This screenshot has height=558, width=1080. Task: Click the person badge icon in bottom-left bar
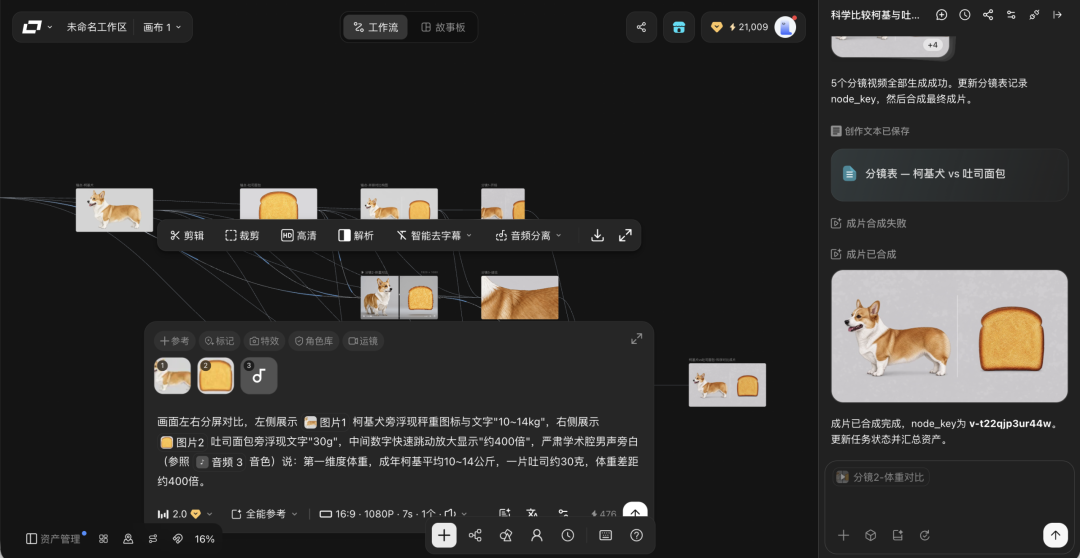pos(127,539)
